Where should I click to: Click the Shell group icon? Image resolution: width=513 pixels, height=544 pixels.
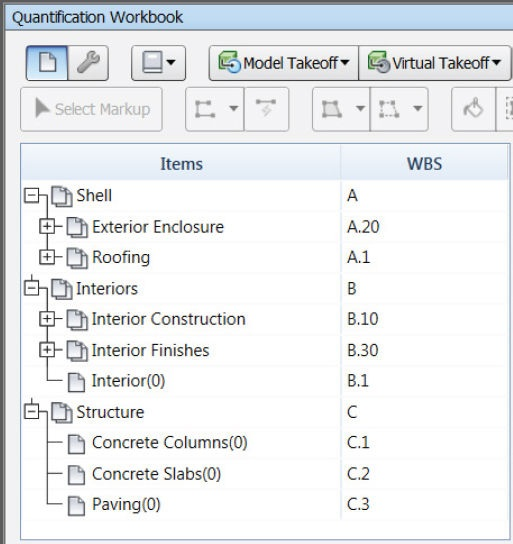62,196
